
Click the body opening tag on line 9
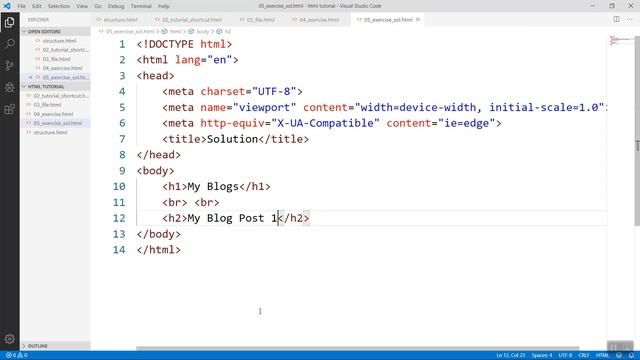pos(156,171)
